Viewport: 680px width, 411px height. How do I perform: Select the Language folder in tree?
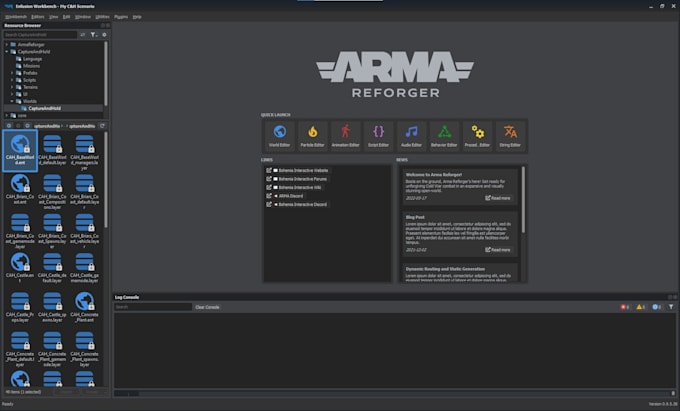pyautogui.click(x=32, y=59)
